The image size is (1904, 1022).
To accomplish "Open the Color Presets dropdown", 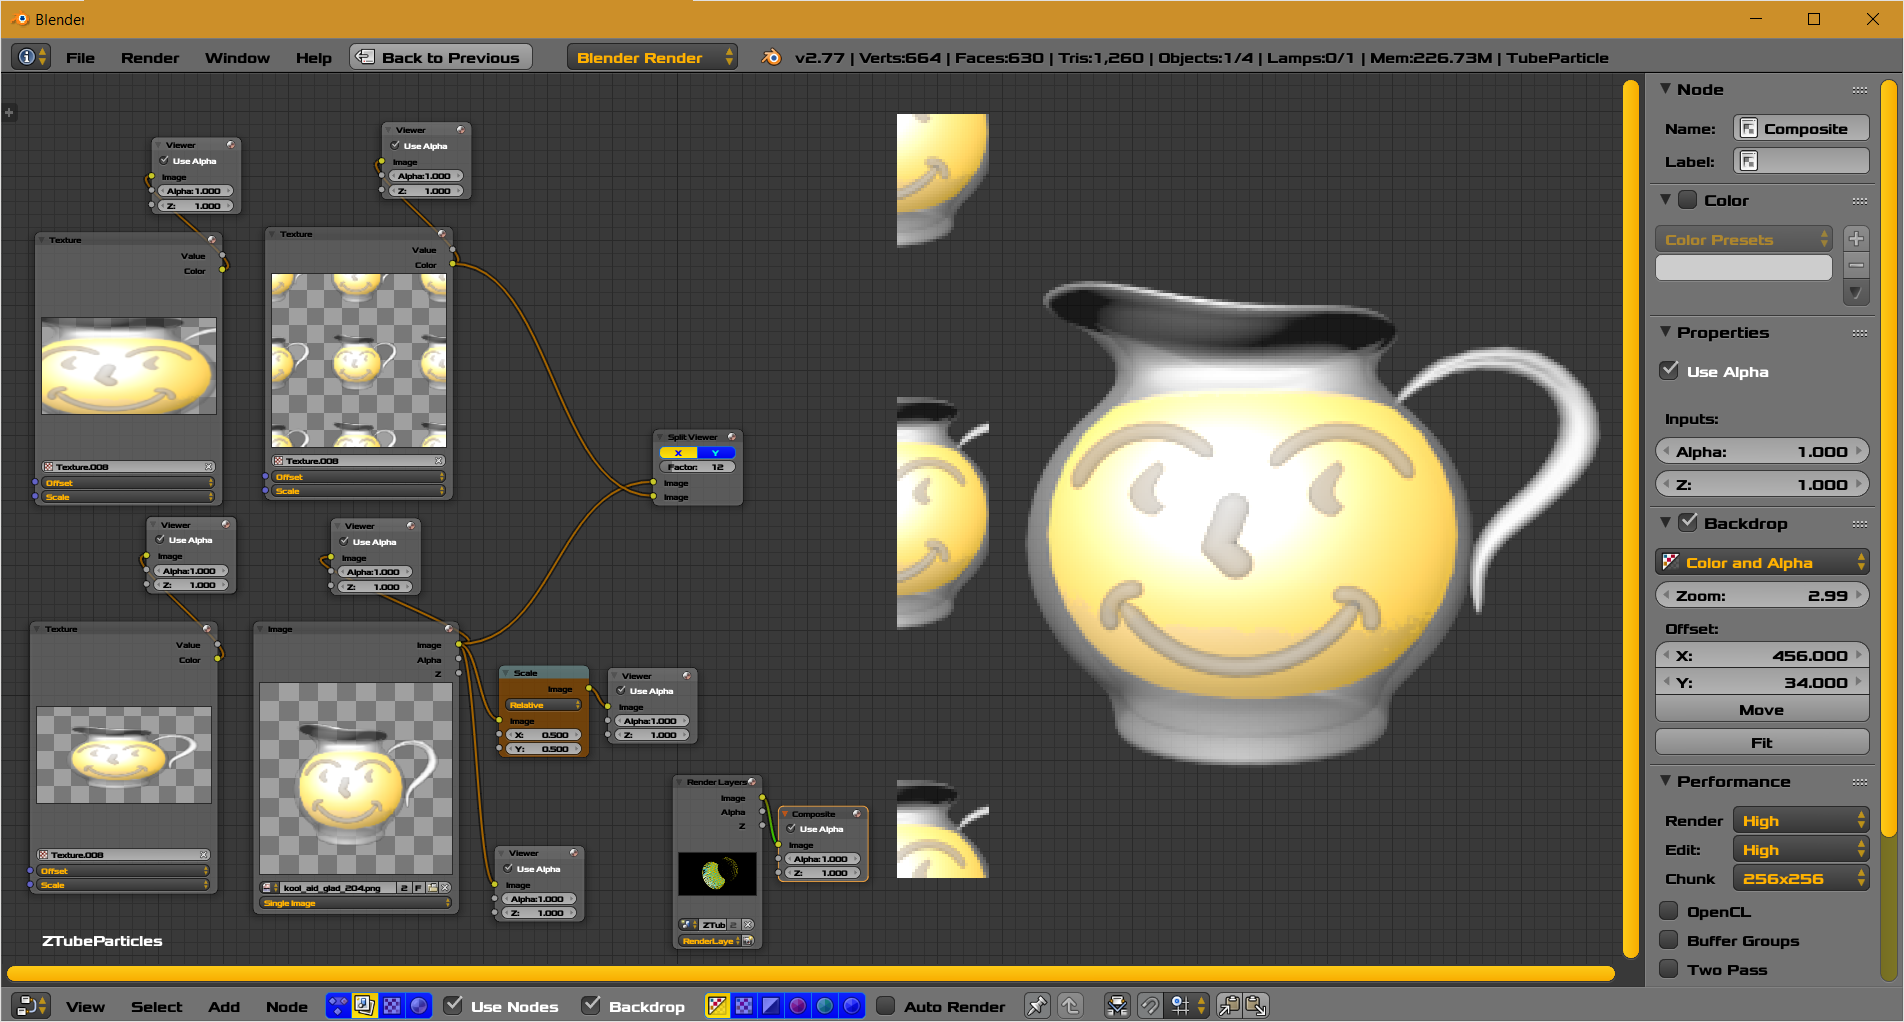I will (x=1744, y=239).
